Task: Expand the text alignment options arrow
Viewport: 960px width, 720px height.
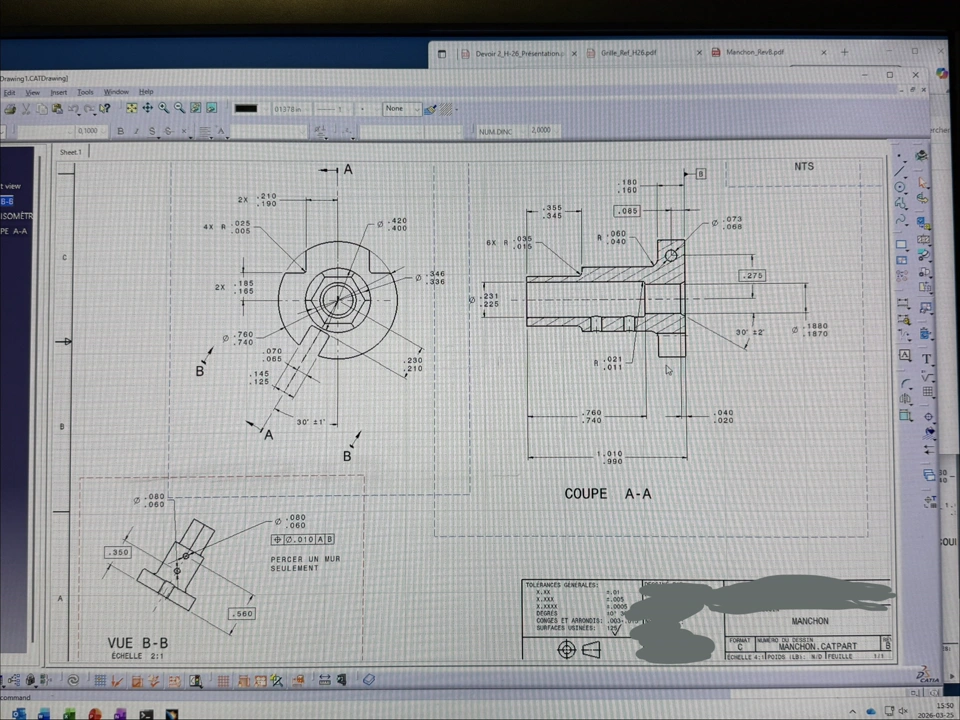Action: tap(211, 138)
